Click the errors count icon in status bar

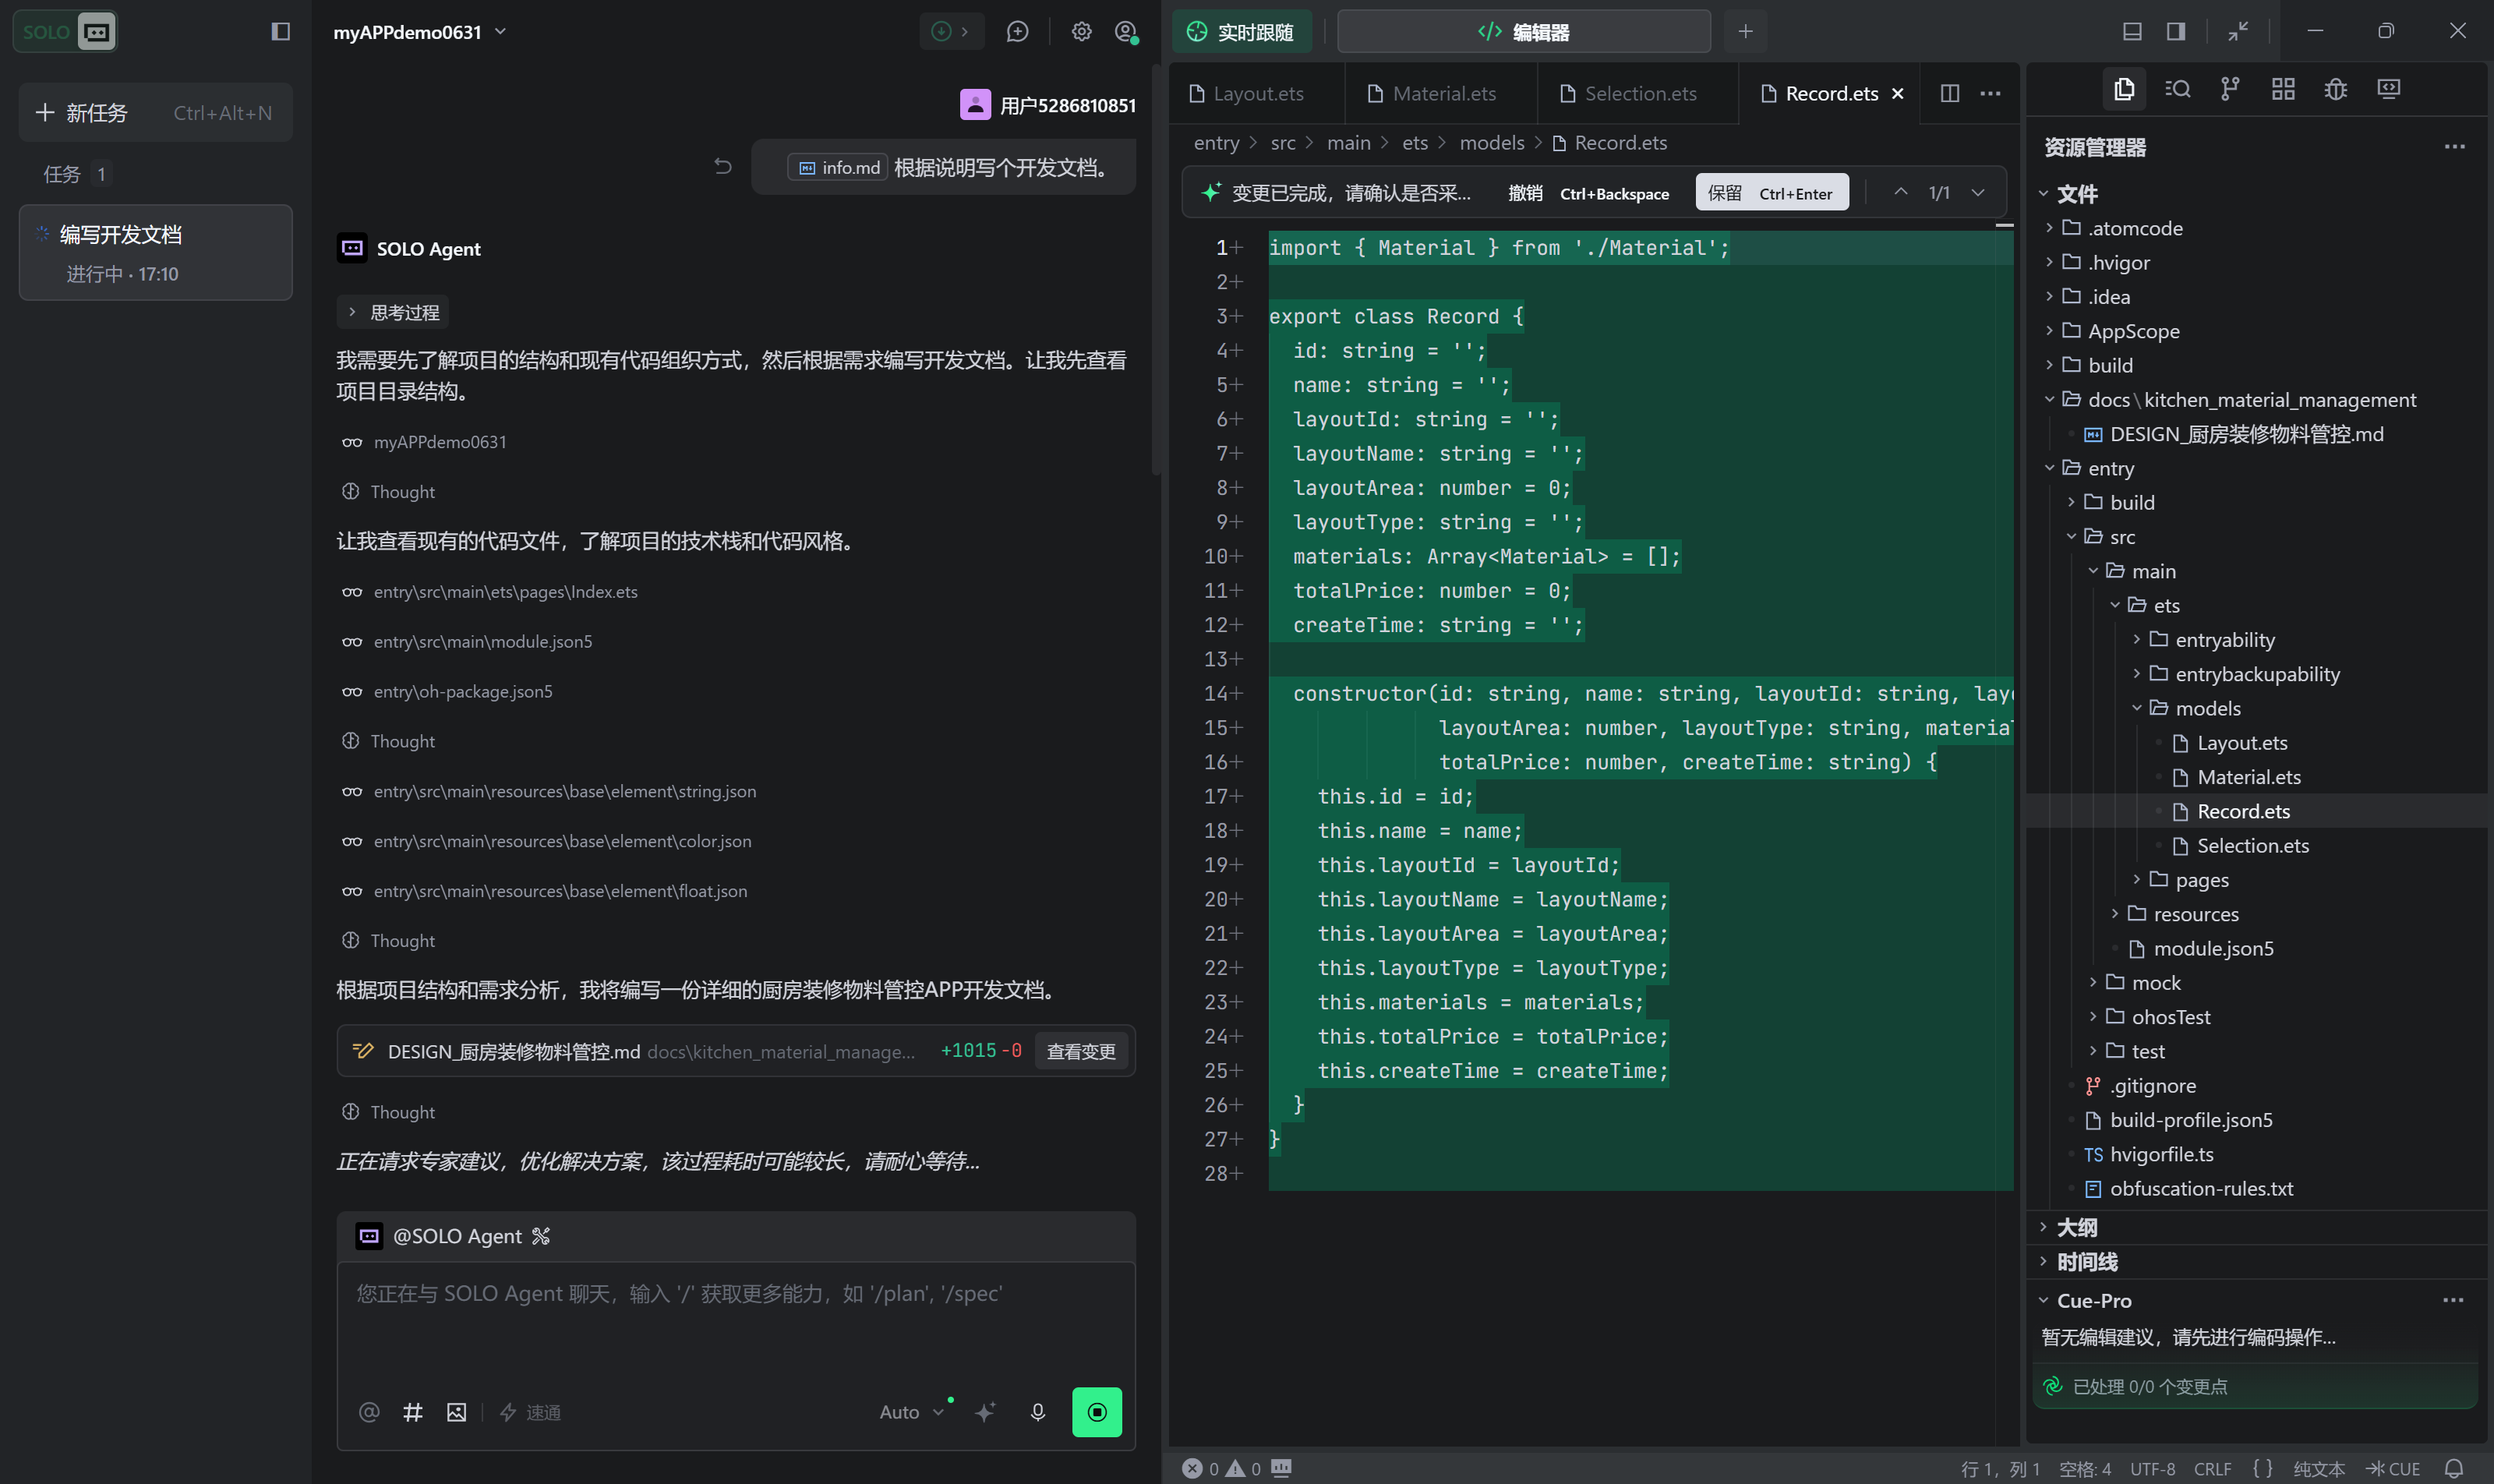(1200, 1468)
